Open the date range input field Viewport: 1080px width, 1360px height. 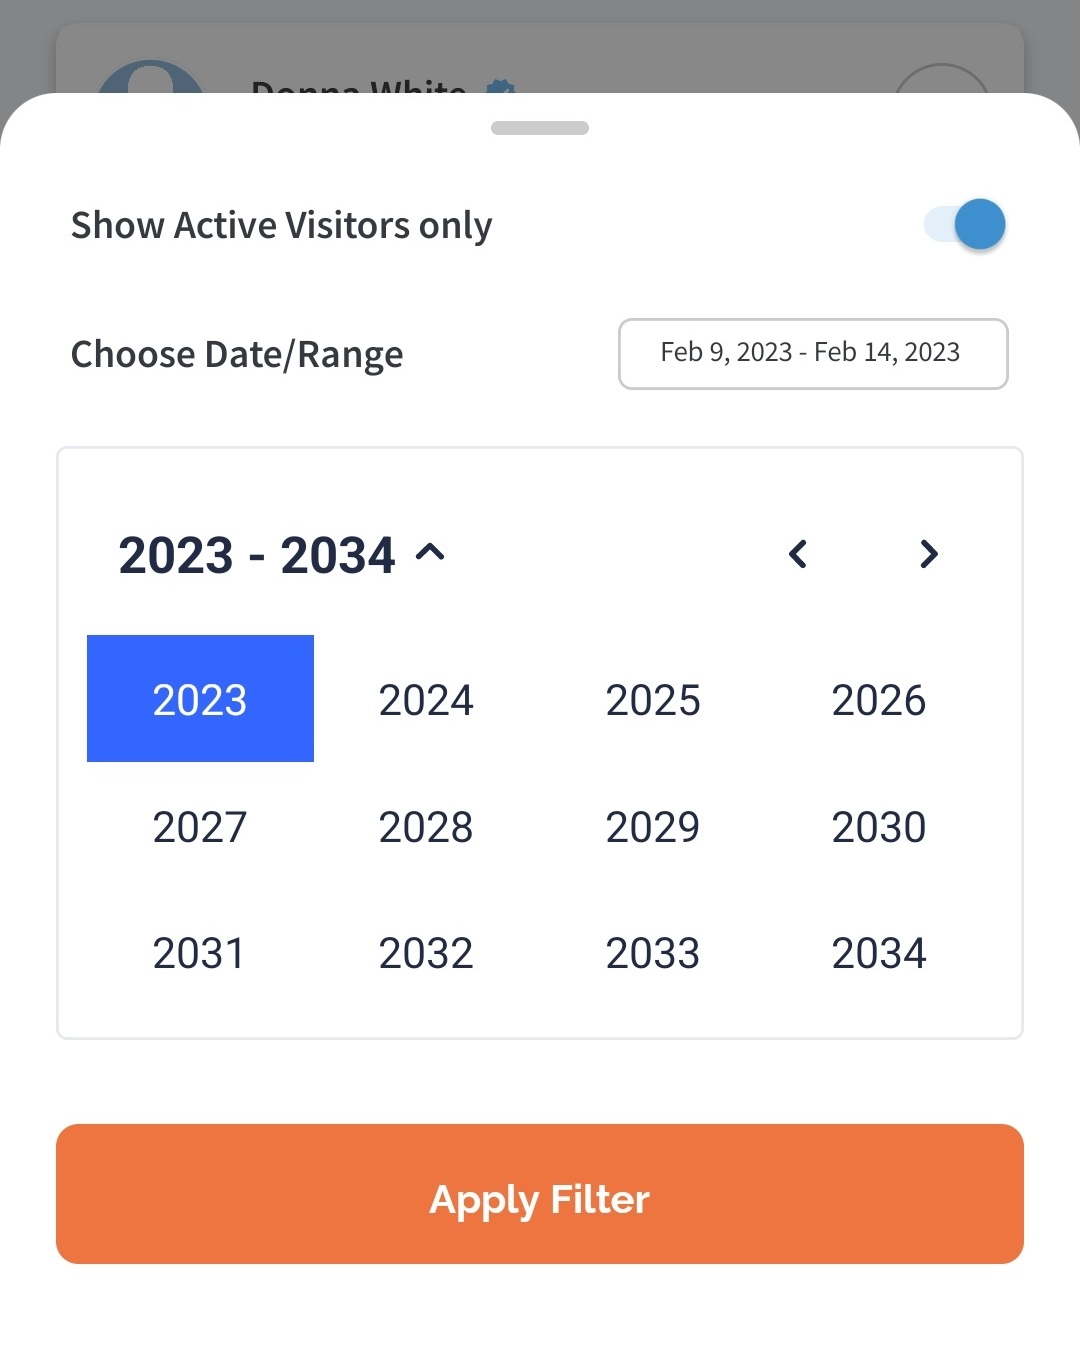(x=812, y=354)
